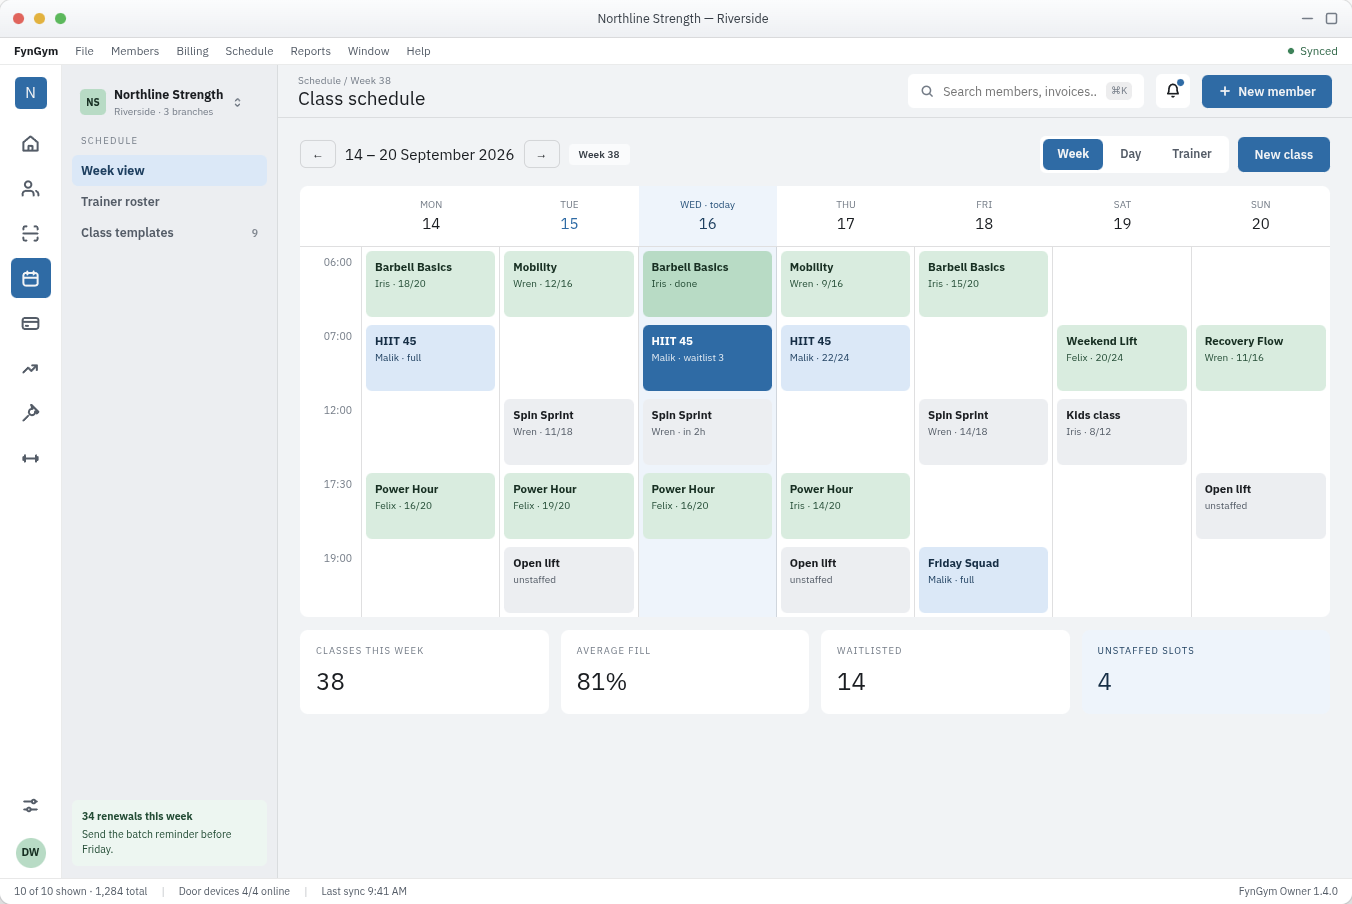
Task: Open Class templates in sidebar
Action: coord(169,233)
